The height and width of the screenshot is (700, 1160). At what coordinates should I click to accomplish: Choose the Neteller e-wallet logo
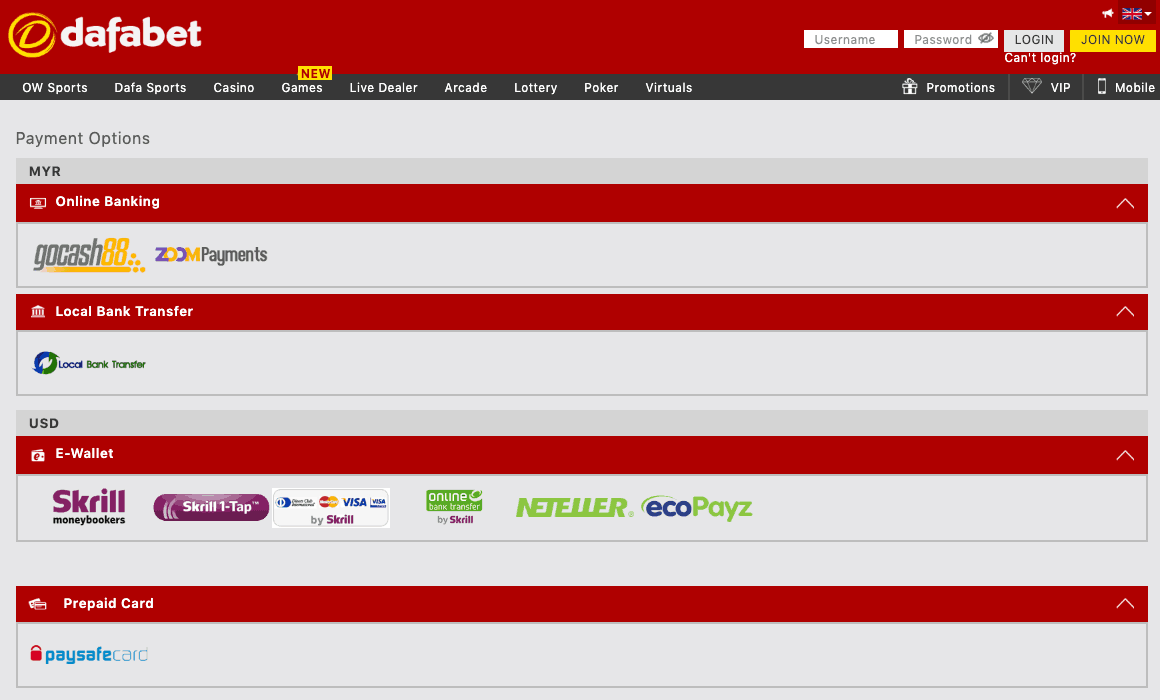point(574,508)
